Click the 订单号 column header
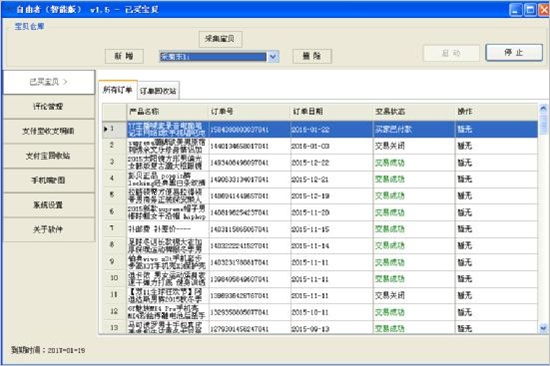 click(249, 112)
